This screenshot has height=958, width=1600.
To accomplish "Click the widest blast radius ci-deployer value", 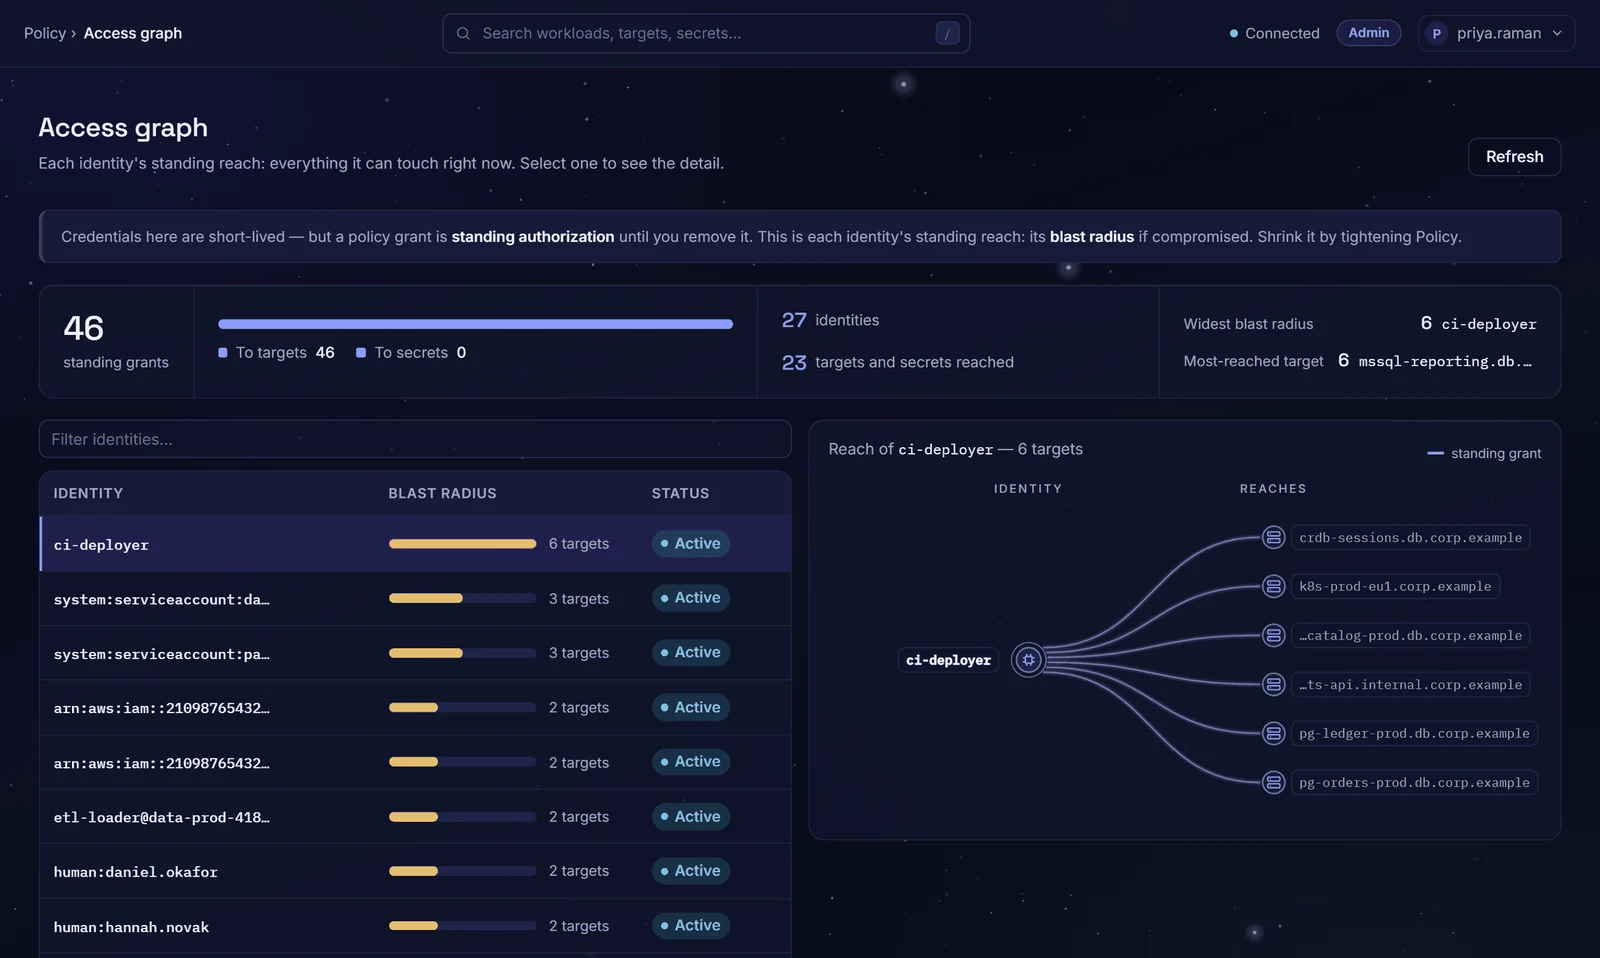I will tap(1488, 324).
